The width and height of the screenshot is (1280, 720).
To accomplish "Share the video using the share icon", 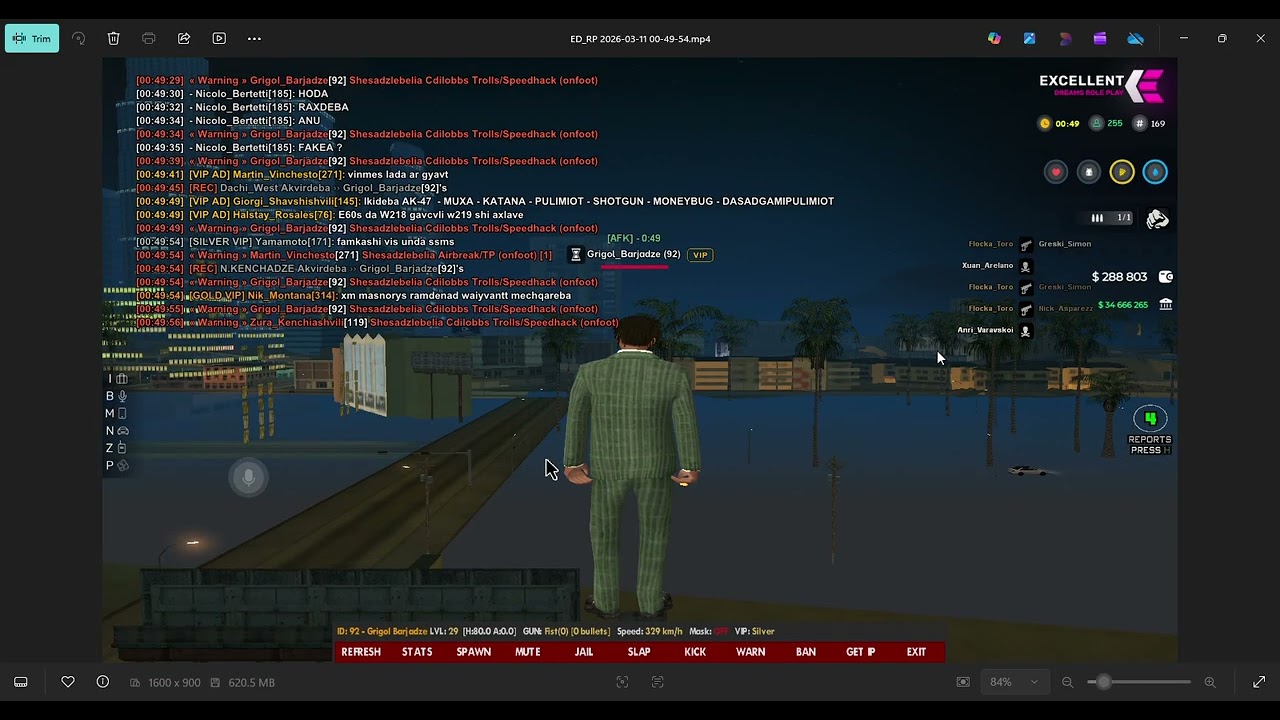I will tap(184, 39).
